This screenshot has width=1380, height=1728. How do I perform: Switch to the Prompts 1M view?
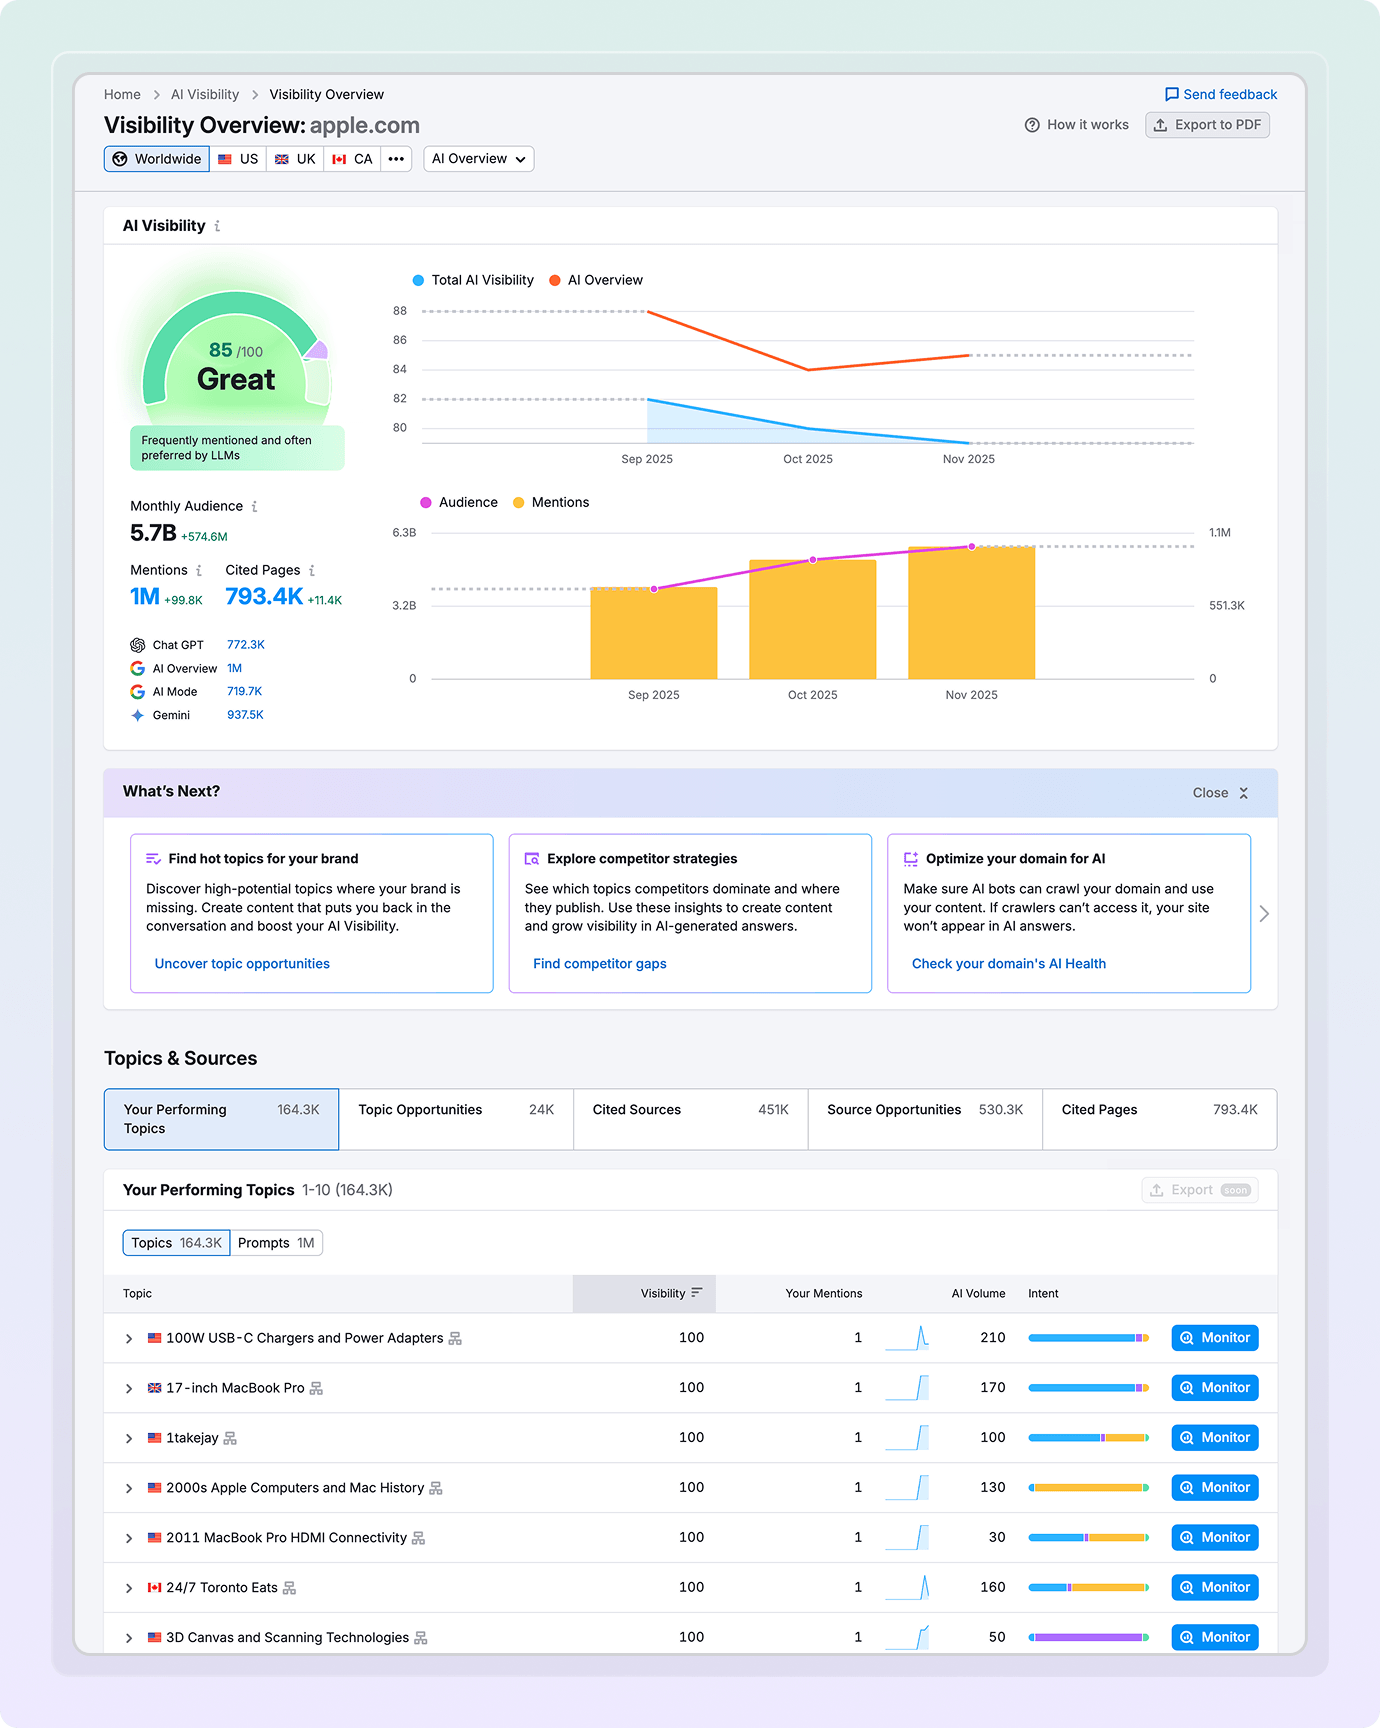point(276,1243)
